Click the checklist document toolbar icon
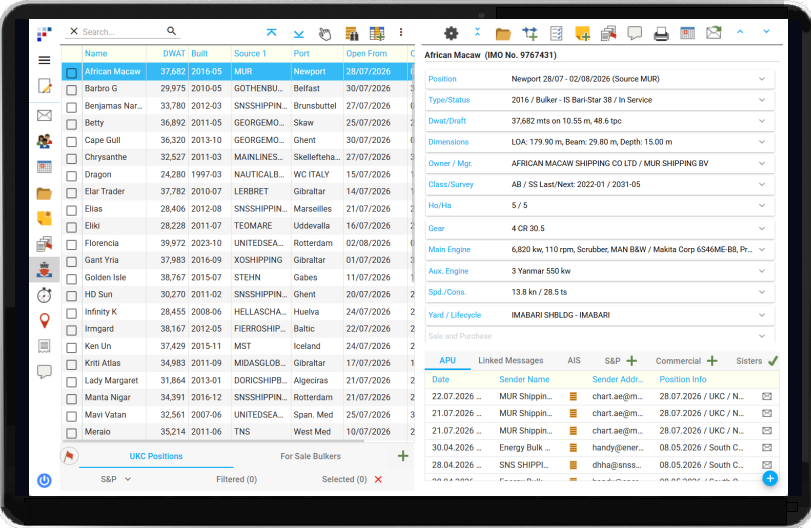The height and width of the screenshot is (528, 811). 557,34
